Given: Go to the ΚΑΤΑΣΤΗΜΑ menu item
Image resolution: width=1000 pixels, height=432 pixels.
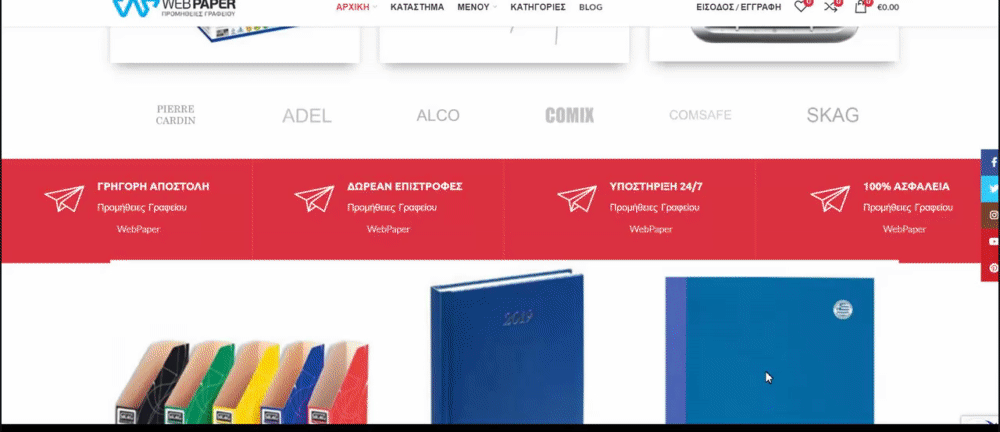Looking at the screenshot, I should [x=417, y=7].
